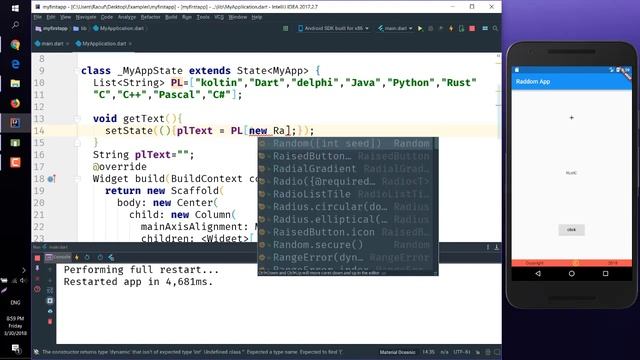640x360 pixels.
Task: Open the Refactor menu
Action: [150, 17]
